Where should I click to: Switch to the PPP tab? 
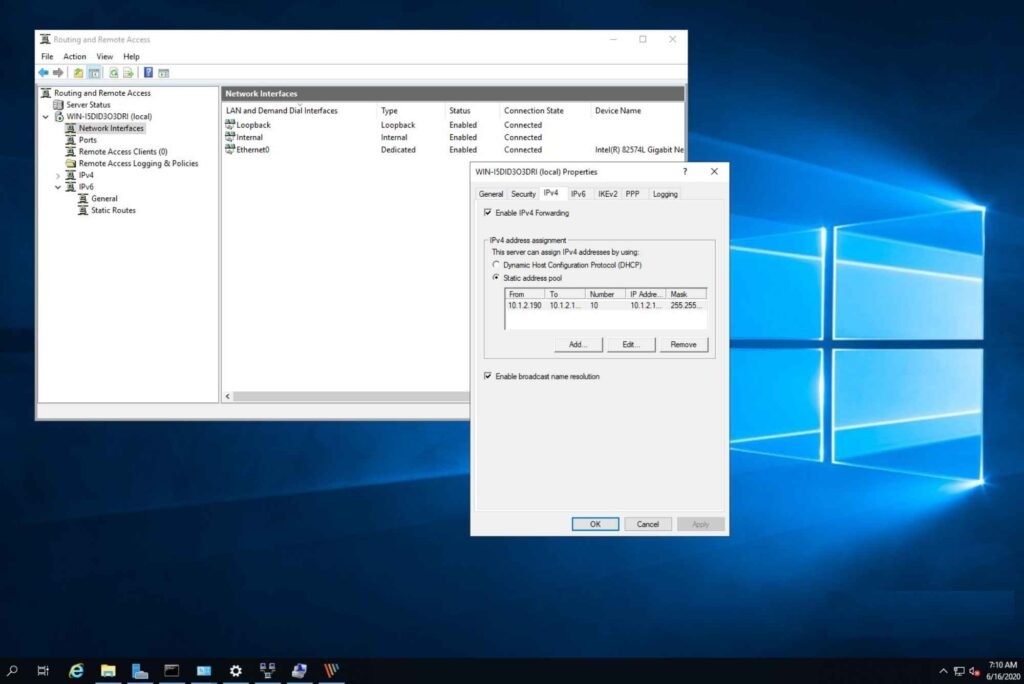tap(632, 194)
